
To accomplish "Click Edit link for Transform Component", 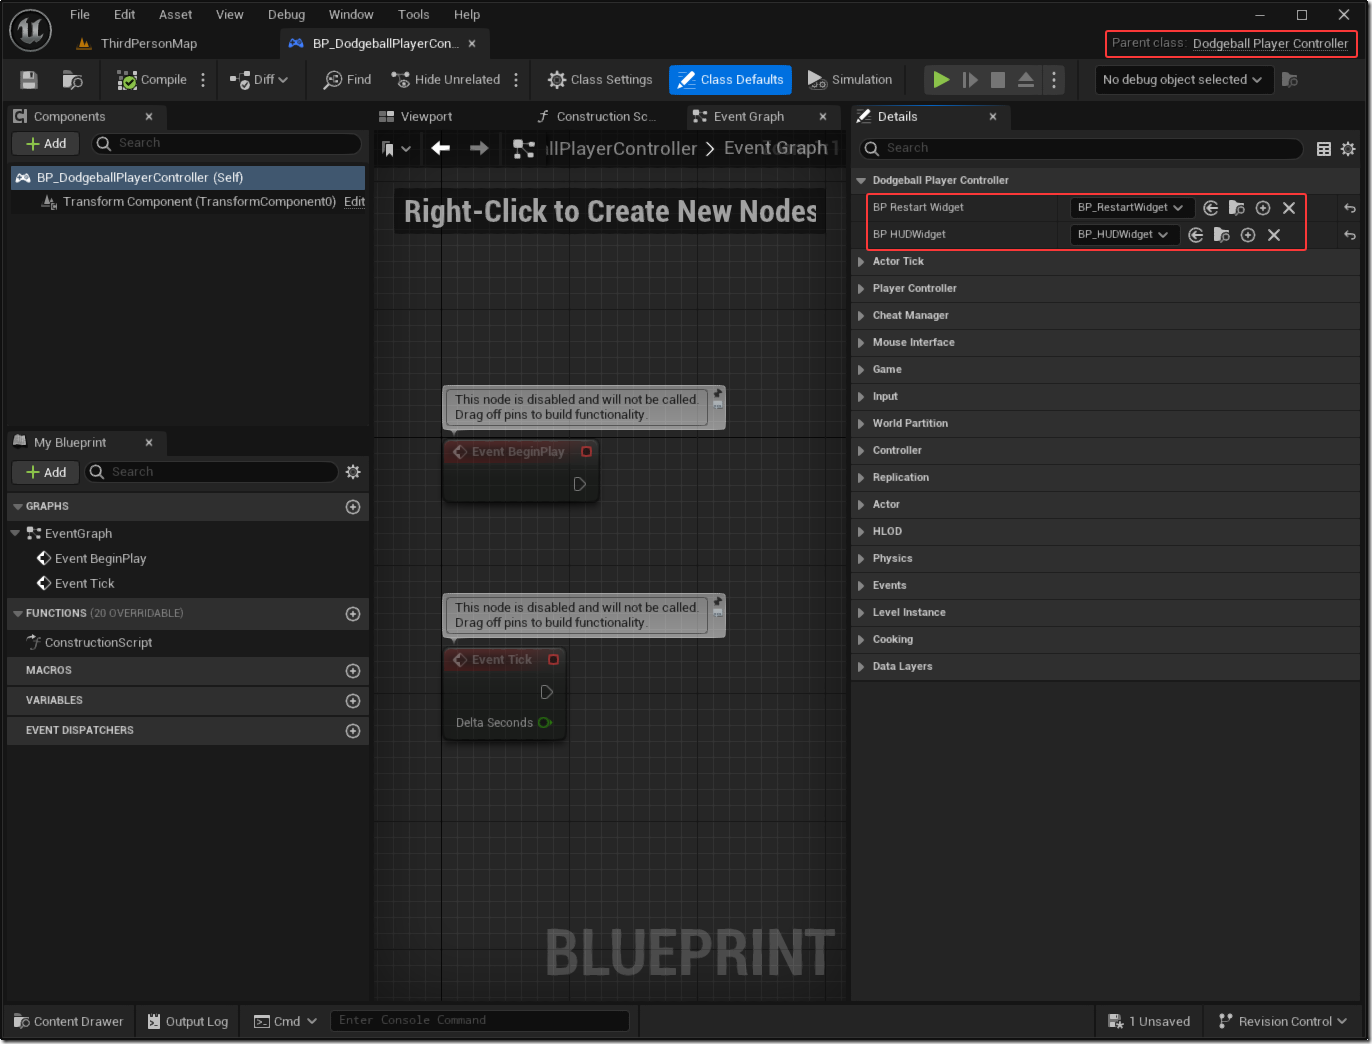I will (354, 202).
